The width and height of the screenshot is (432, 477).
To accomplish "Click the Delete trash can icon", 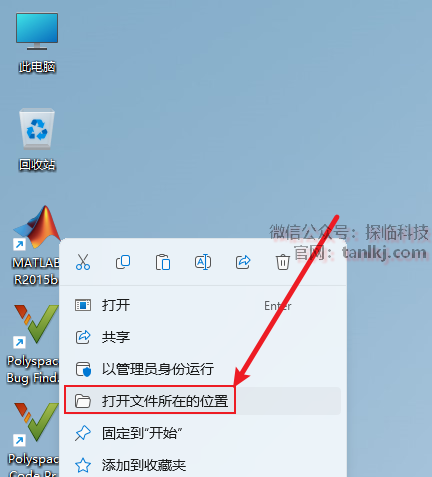I will tap(283, 262).
